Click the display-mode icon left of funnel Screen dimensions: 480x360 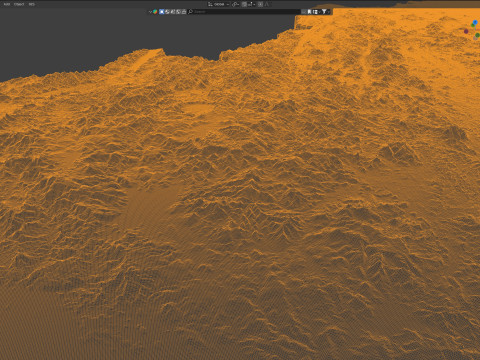[315, 12]
